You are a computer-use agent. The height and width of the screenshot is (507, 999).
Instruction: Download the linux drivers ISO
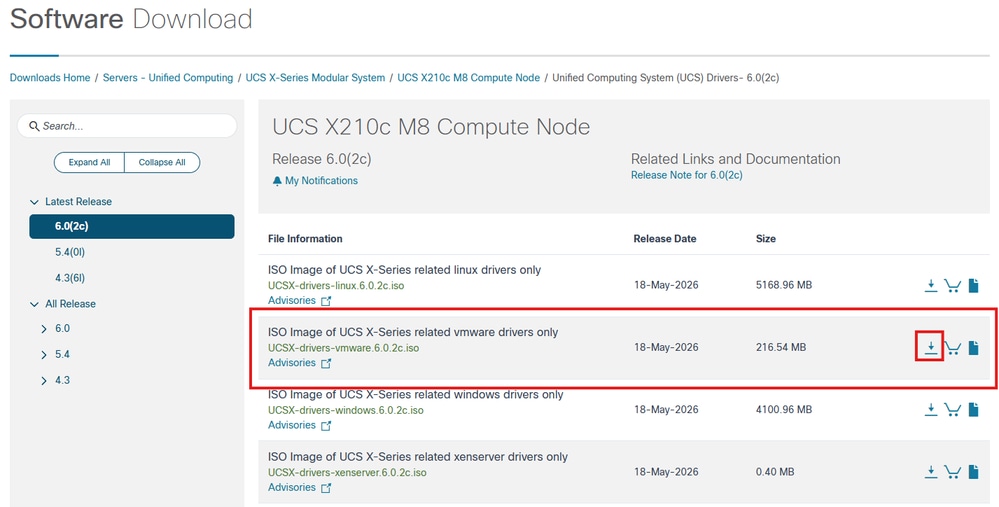(x=931, y=285)
